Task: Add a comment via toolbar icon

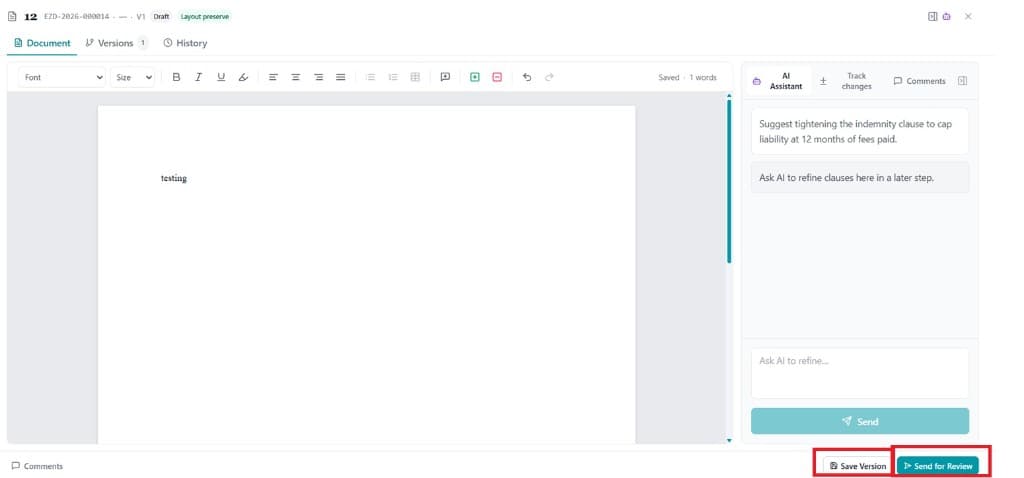Action: click(x=445, y=77)
